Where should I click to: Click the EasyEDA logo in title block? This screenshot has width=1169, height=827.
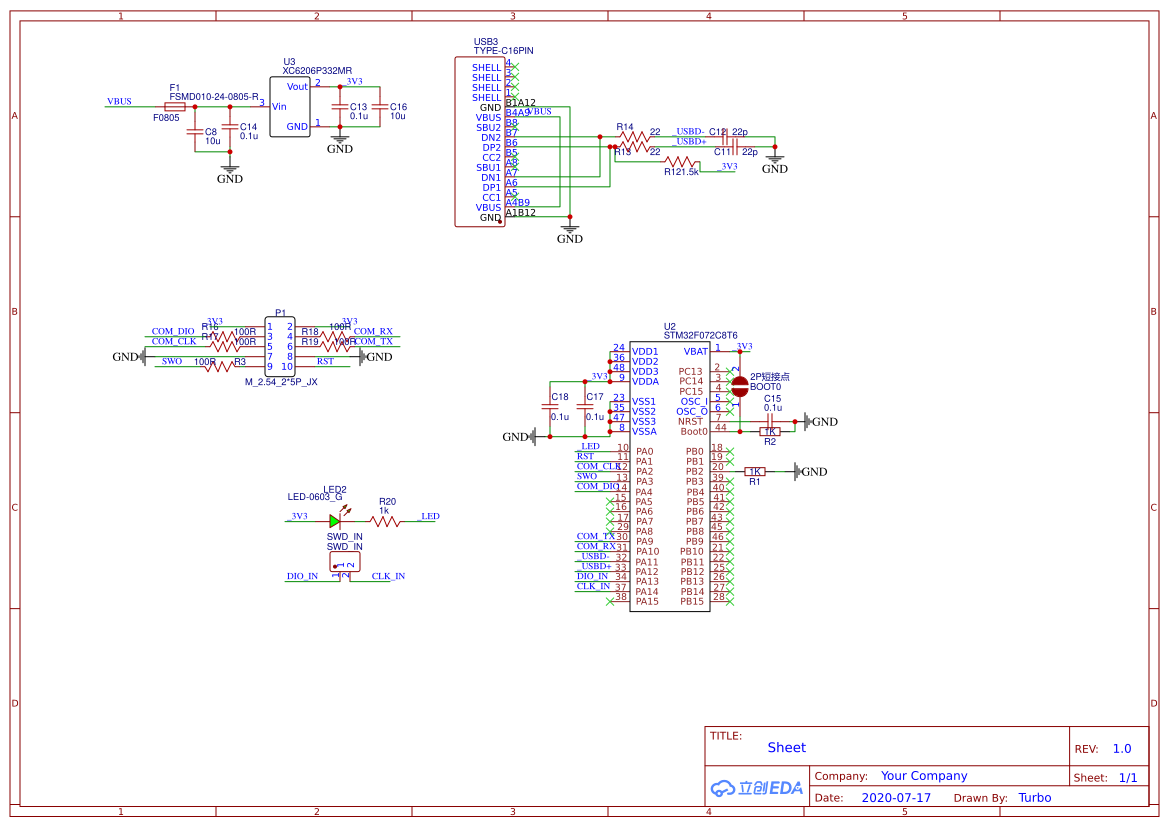757,788
